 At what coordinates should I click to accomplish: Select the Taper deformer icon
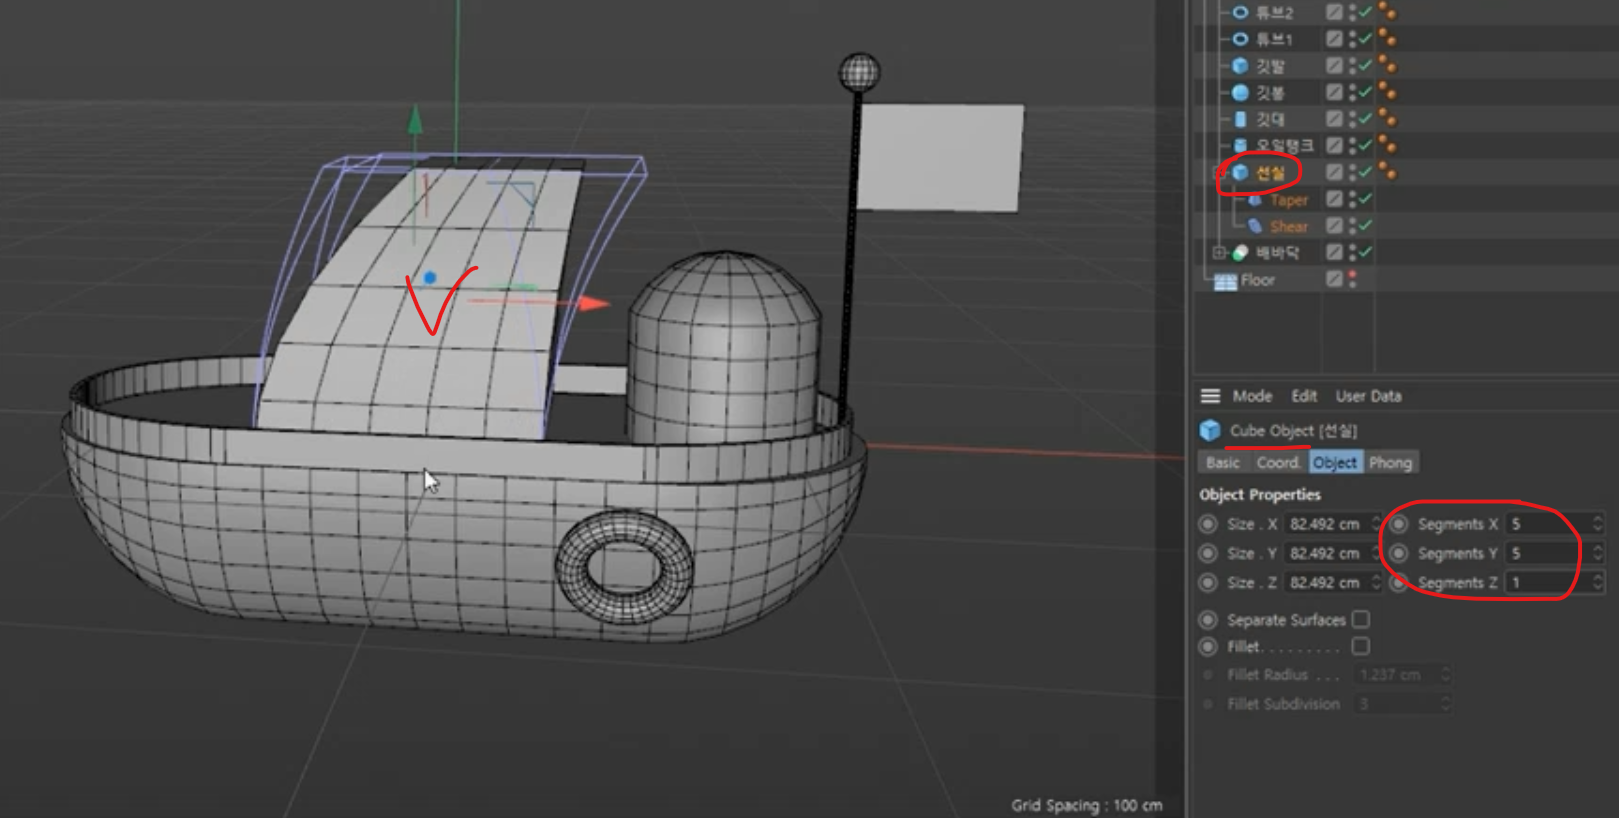click(x=1255, y=200)
